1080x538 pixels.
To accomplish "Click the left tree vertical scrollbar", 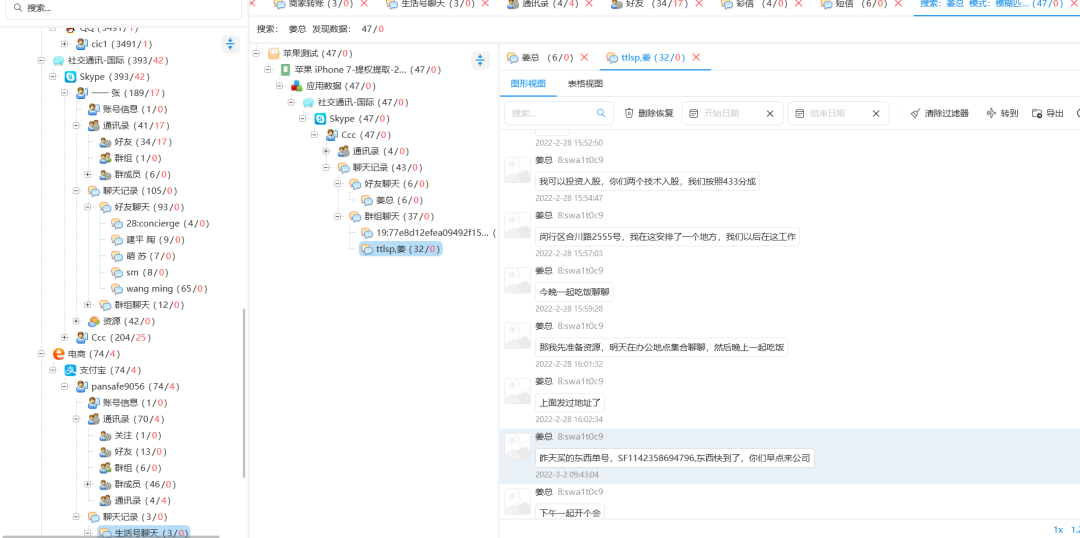I will [244, 393].
